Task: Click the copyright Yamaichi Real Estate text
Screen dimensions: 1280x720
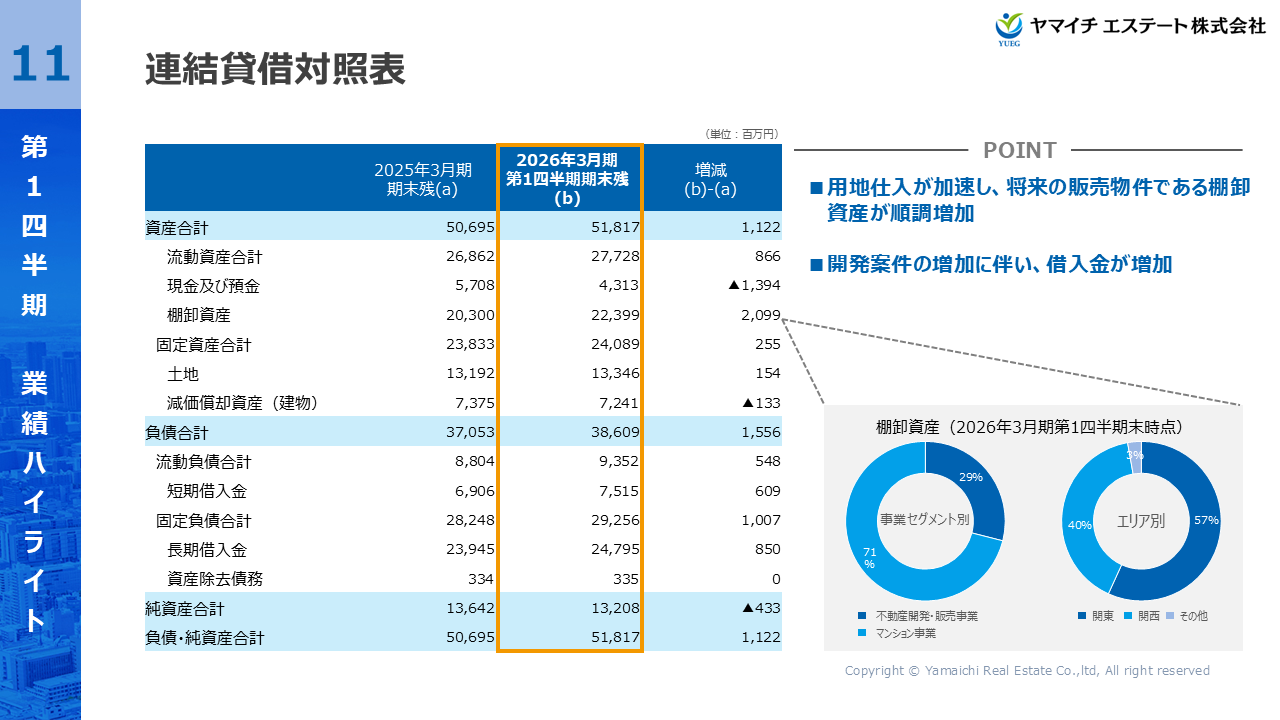Action: pyautogui.click(x=1027, y=671)
